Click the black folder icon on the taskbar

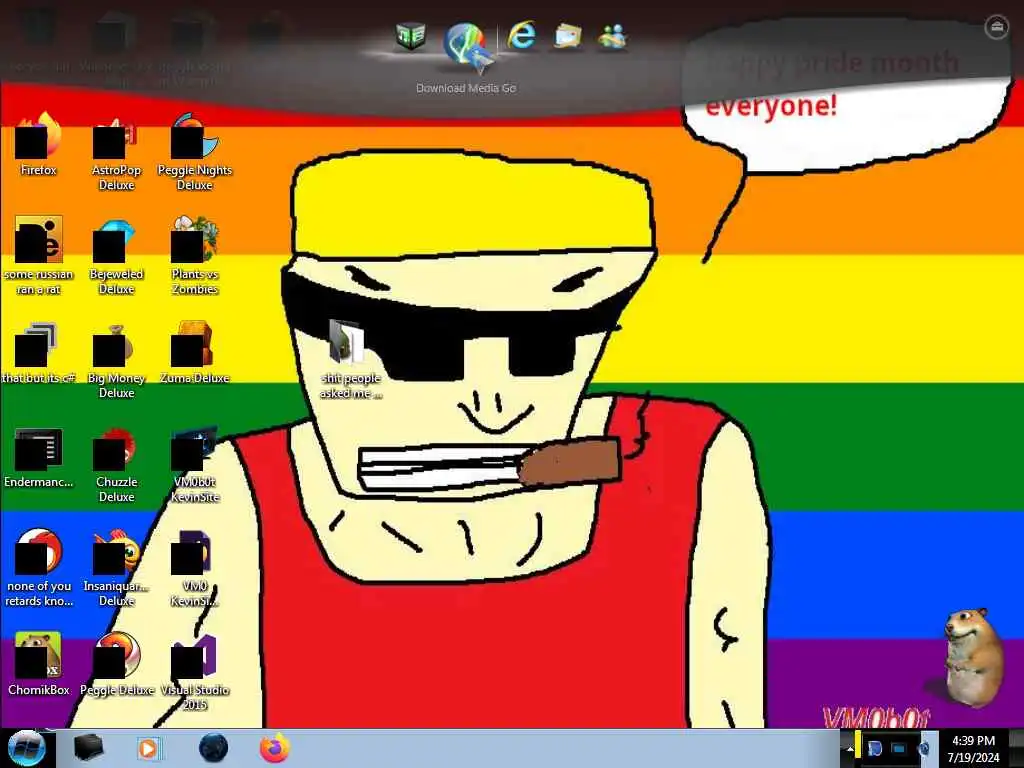88,748
